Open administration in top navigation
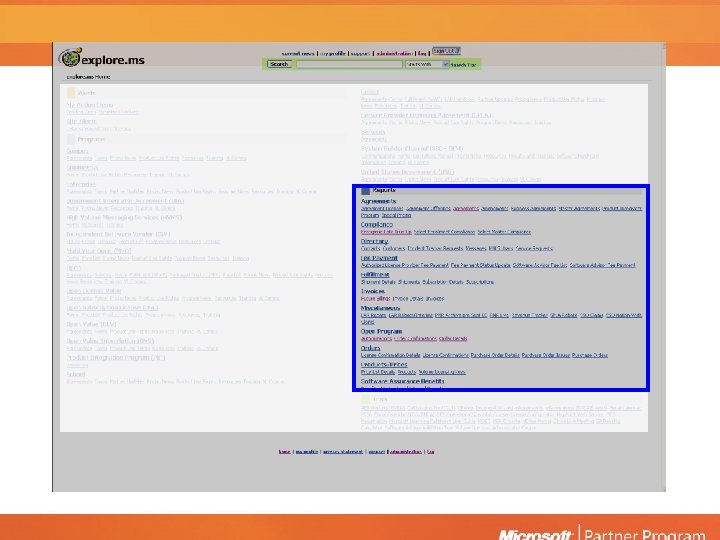The height and width of the screenshot is (540, 720). point(394,54)
